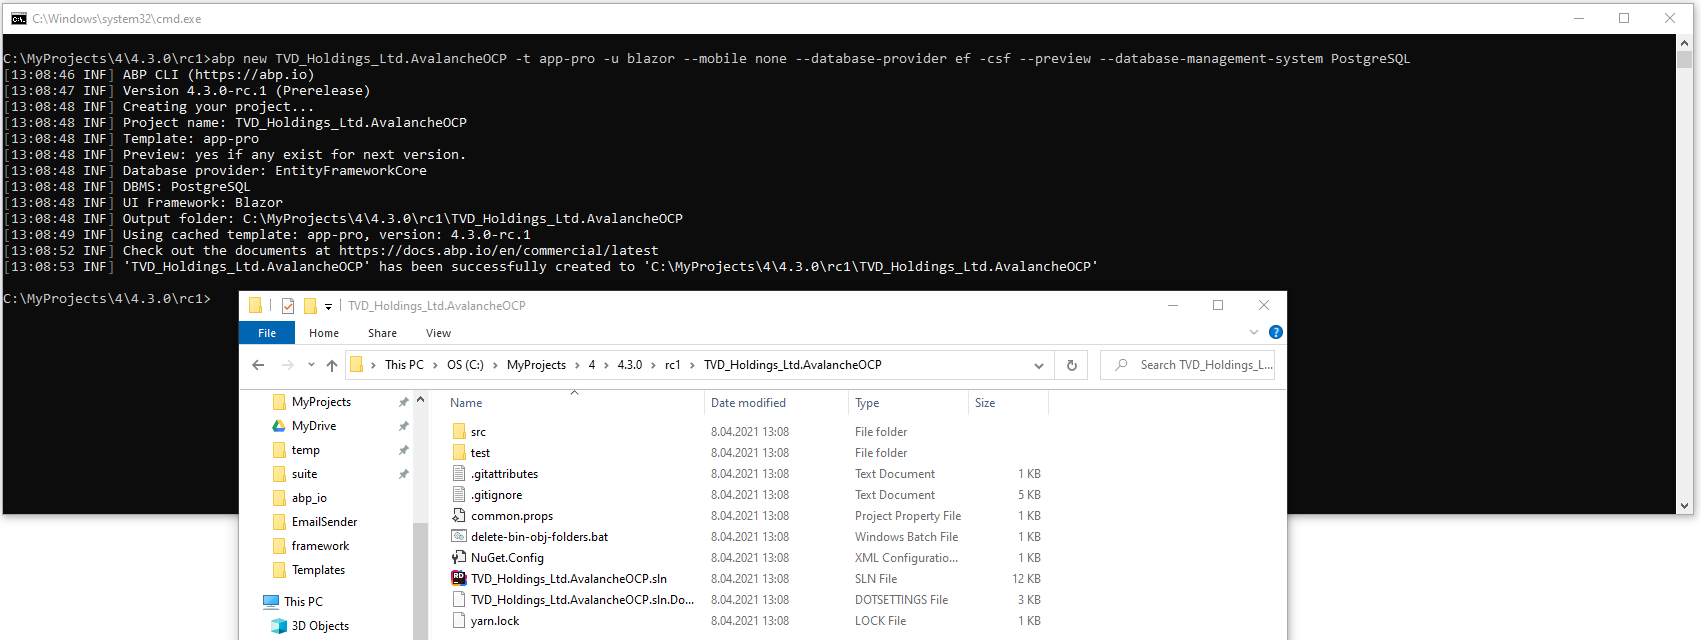Refresh the current folder view
The height and width of the screenshot is (640, 1701).
[1071, 365]
